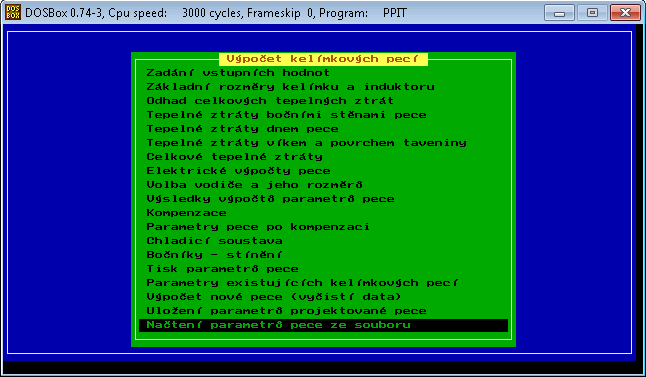Click highlighted Načtení parametrů pece ze souboru

coord(323,325)
